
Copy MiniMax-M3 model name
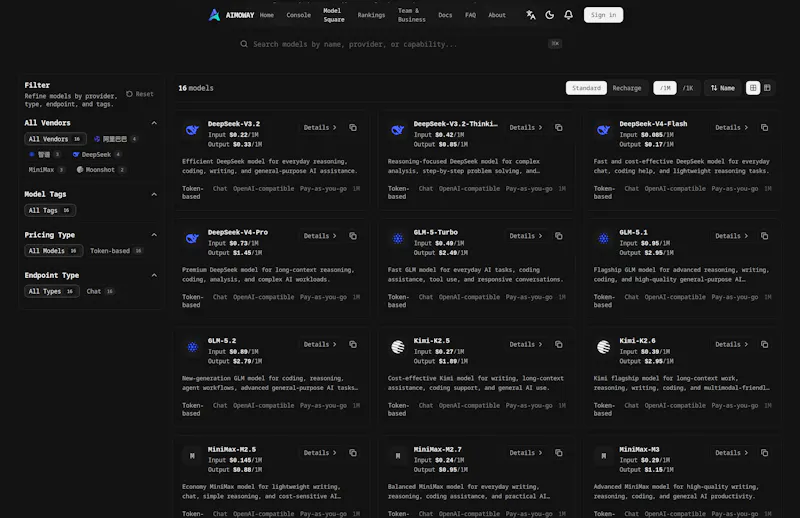tap(764, 453)
